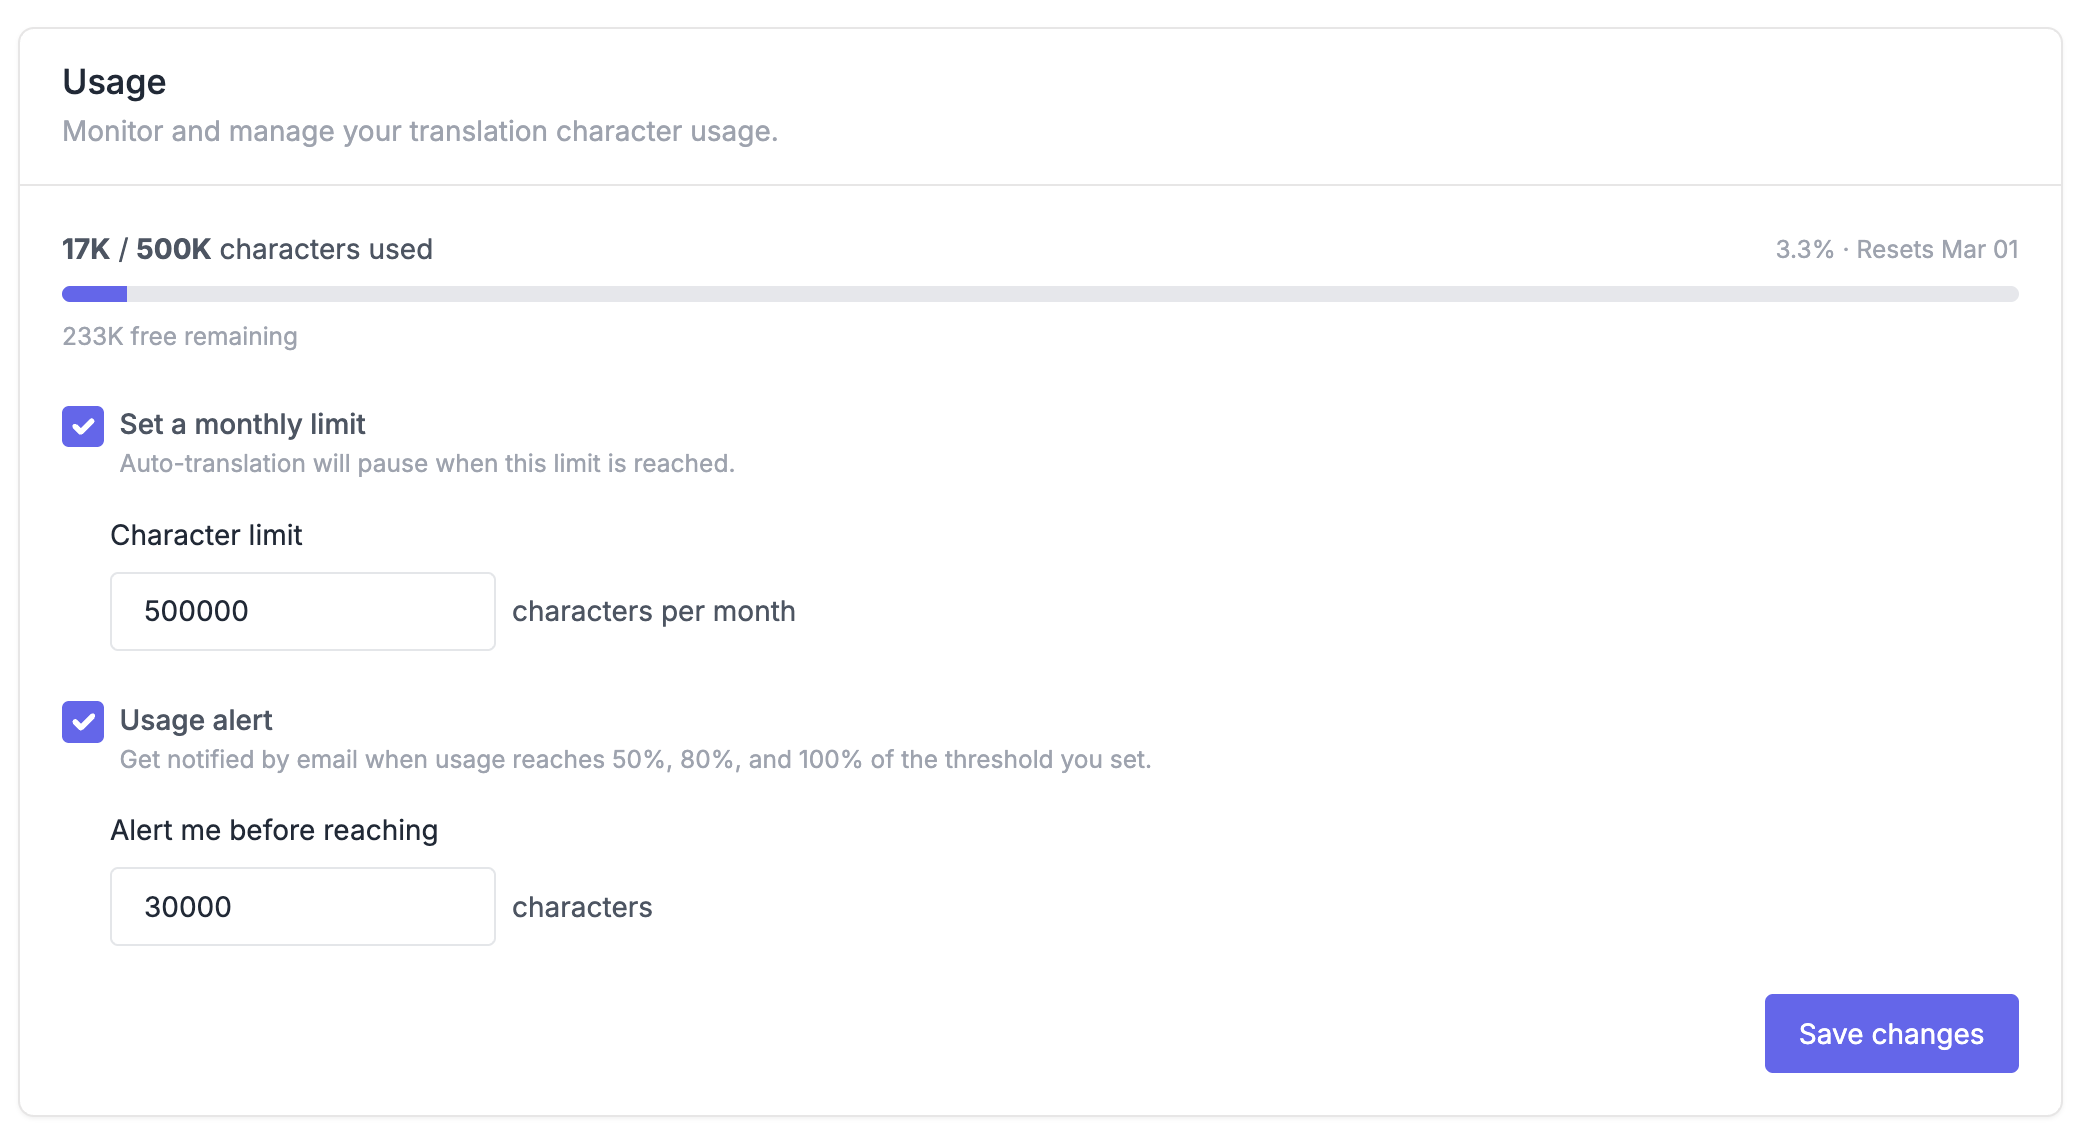Uncheck the Set a monthly limit checkbox
The image size is (2098, 1140).
click(x=83, y=427)
